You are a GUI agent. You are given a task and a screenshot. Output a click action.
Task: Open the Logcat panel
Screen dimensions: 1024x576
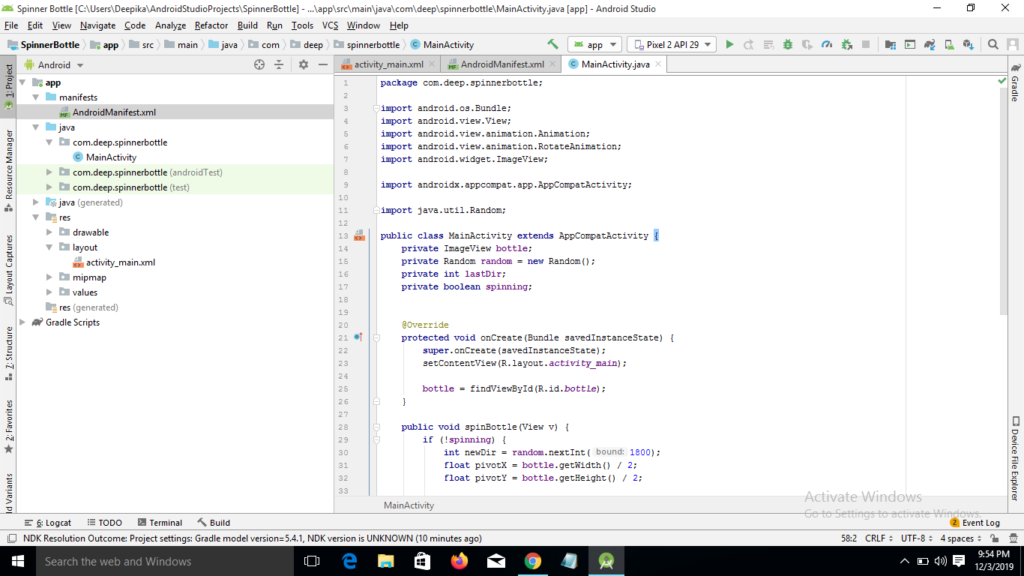54,521
